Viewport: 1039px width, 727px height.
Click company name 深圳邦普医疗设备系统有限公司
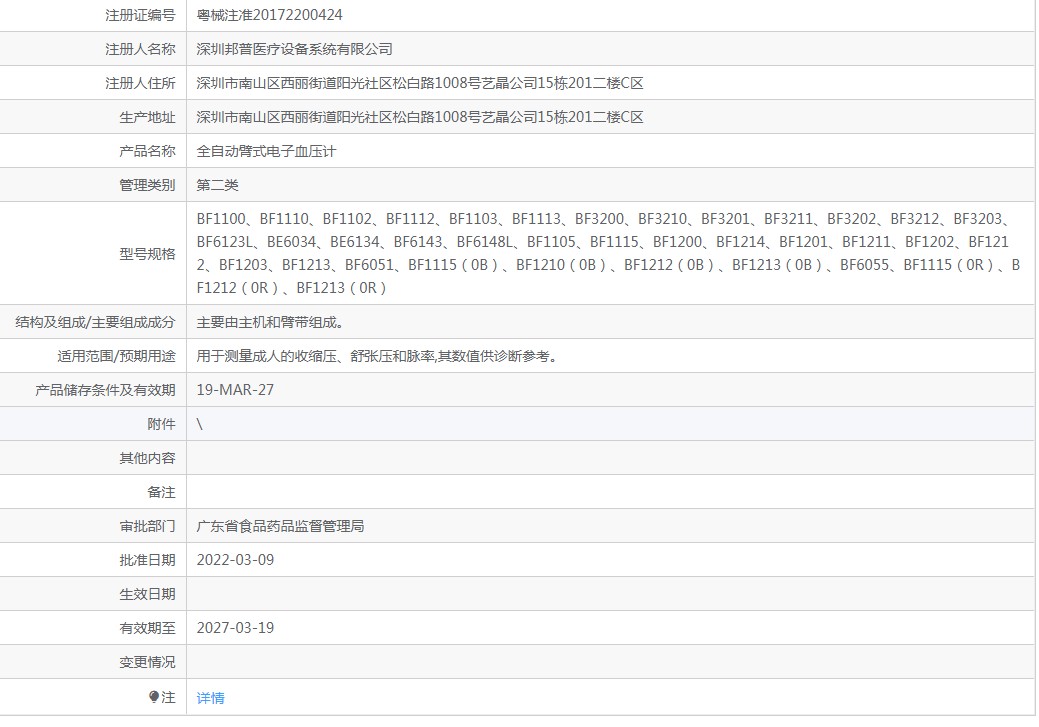tap(294, 49)
